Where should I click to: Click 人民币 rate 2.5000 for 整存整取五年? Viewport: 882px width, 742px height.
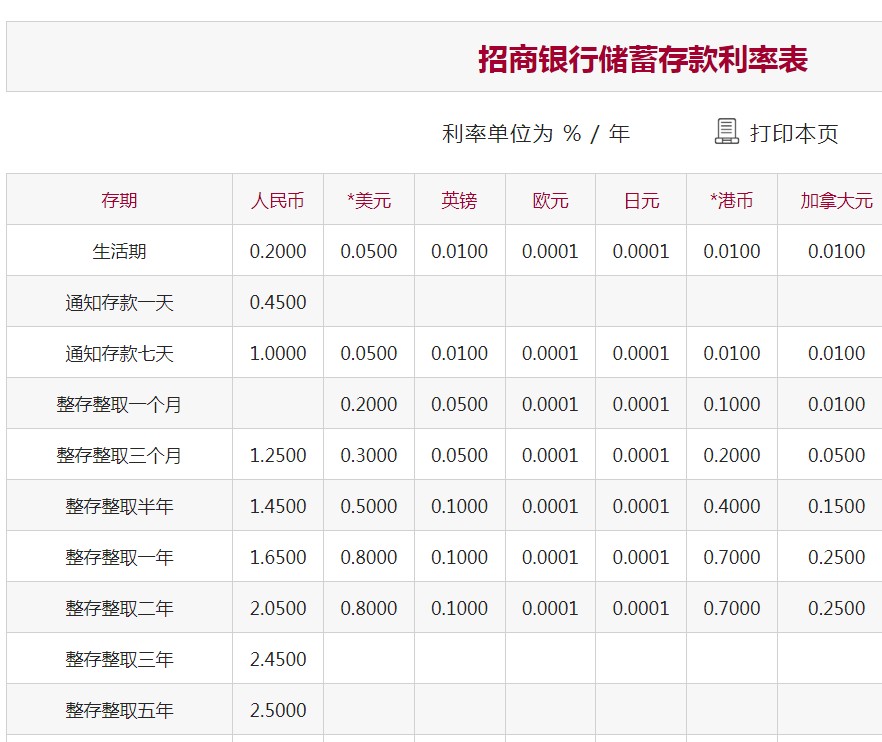tap(278, 710)
